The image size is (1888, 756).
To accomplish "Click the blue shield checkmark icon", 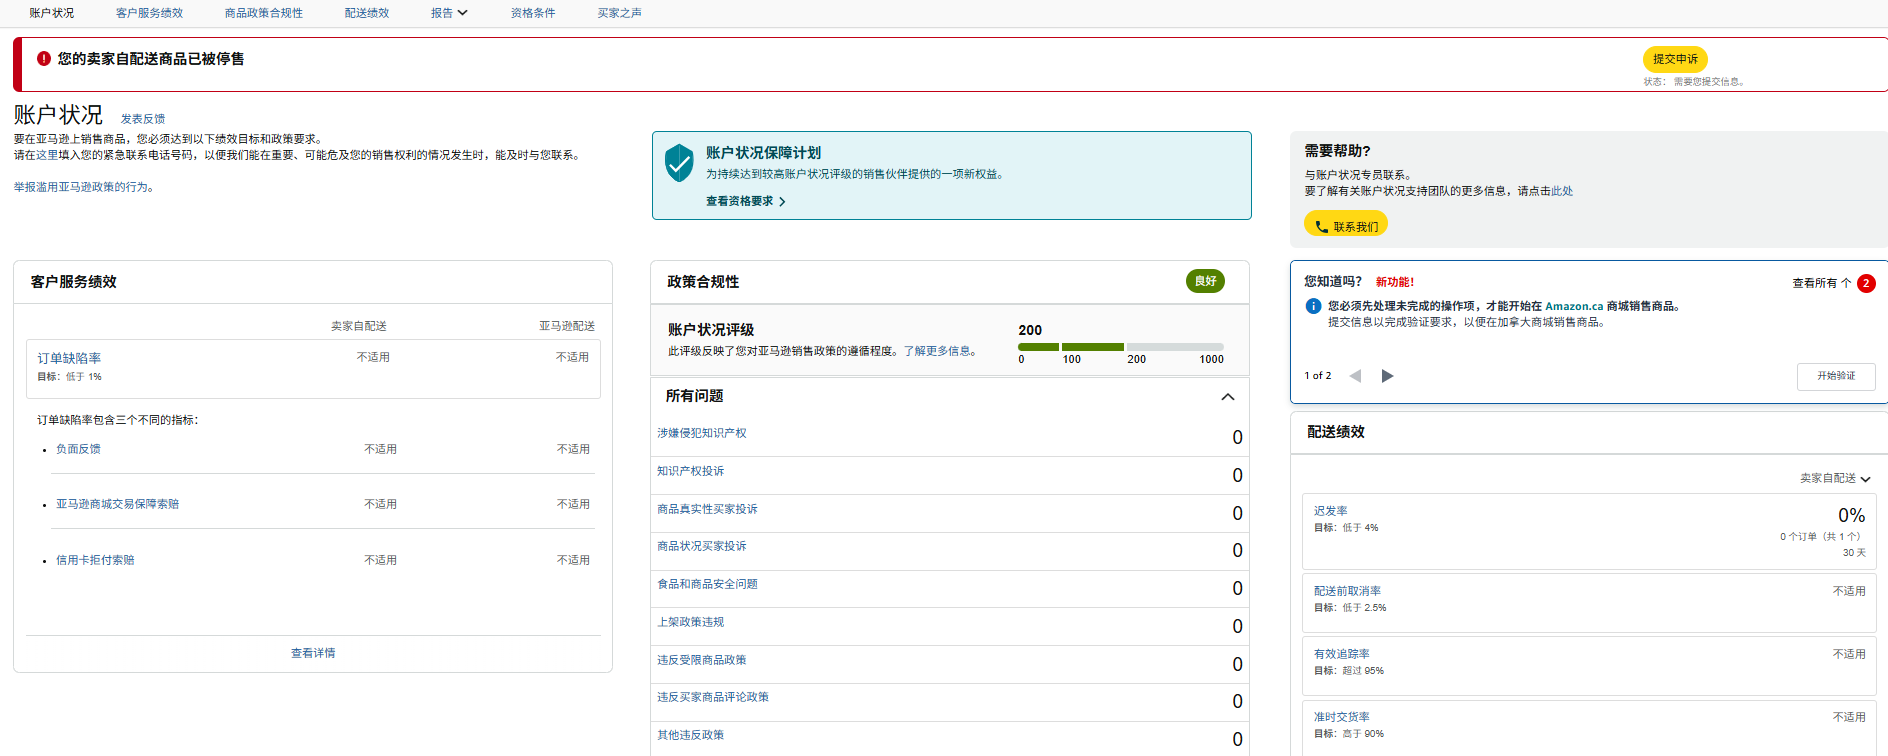I will (x=679, y=162).
